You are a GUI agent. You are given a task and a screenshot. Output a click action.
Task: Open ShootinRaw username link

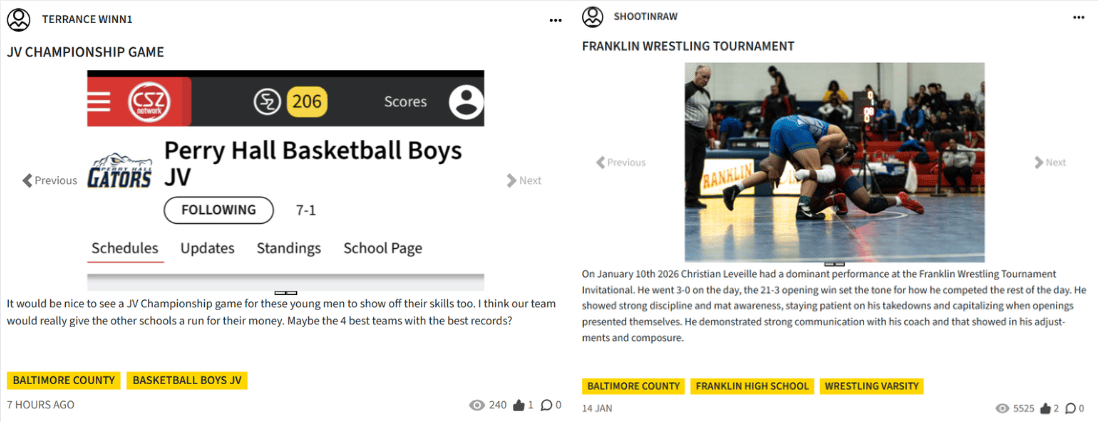click(656, 18)
